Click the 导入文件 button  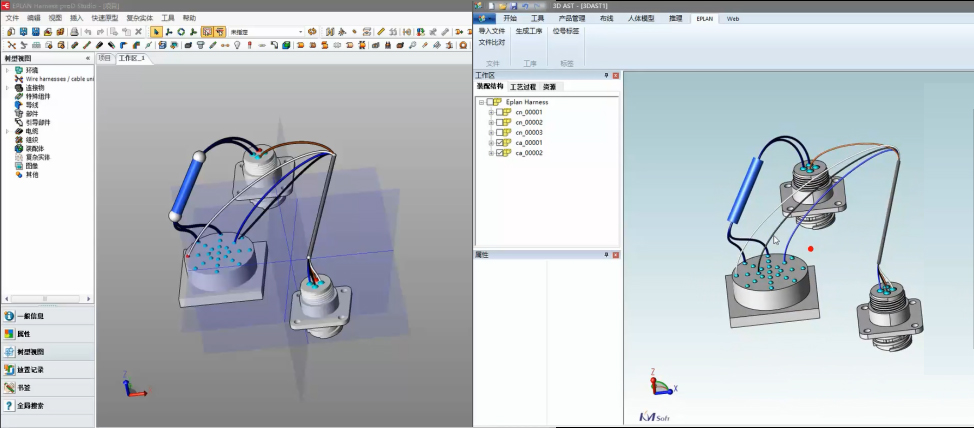tap(491, 31)
